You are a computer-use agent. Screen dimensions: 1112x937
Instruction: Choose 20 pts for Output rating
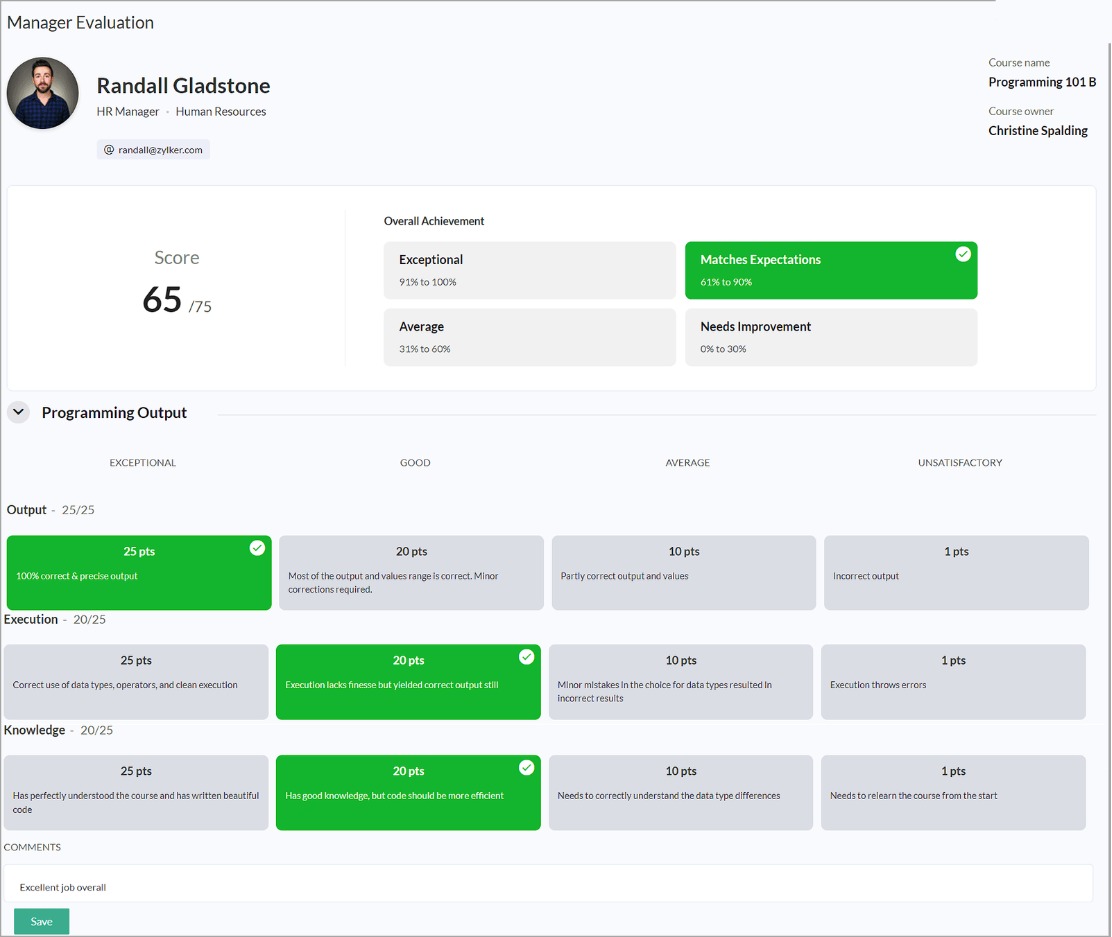pos(411,573)
